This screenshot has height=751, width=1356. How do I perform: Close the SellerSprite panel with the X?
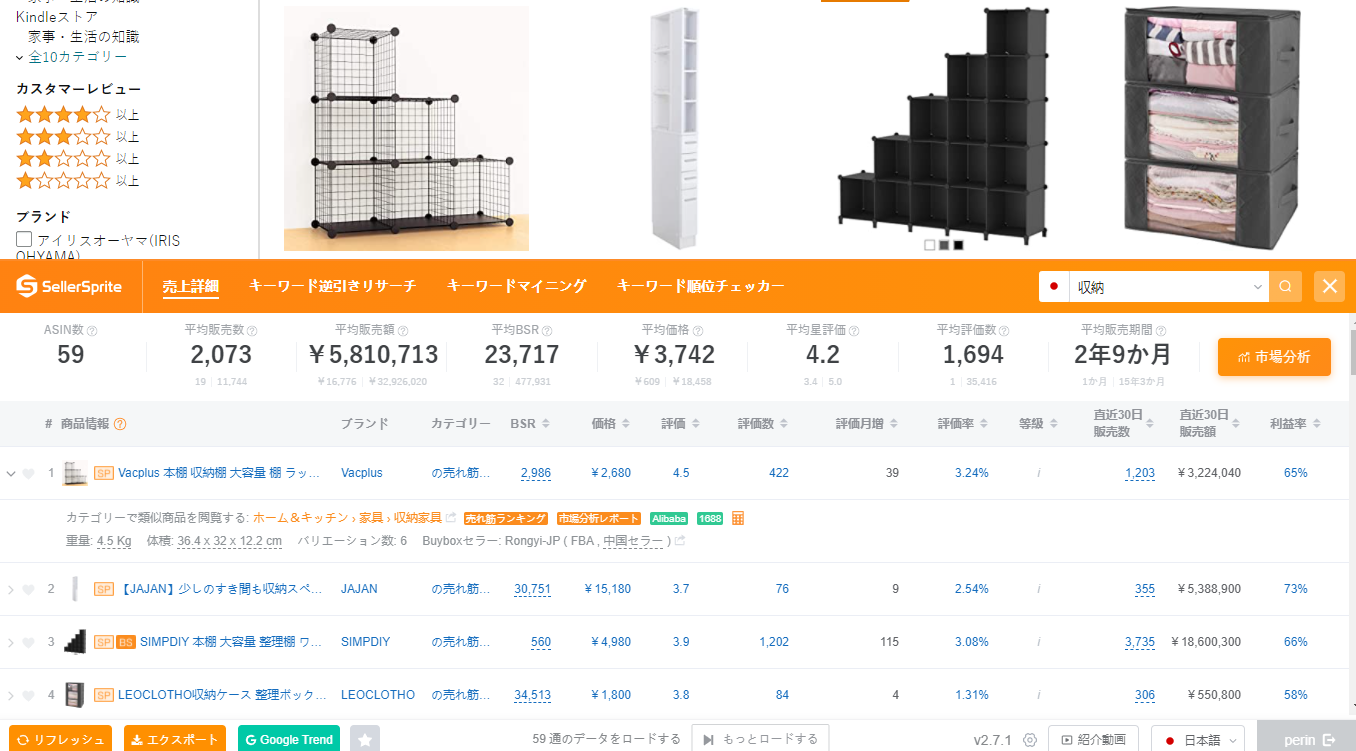click(x=1330, y=287)
